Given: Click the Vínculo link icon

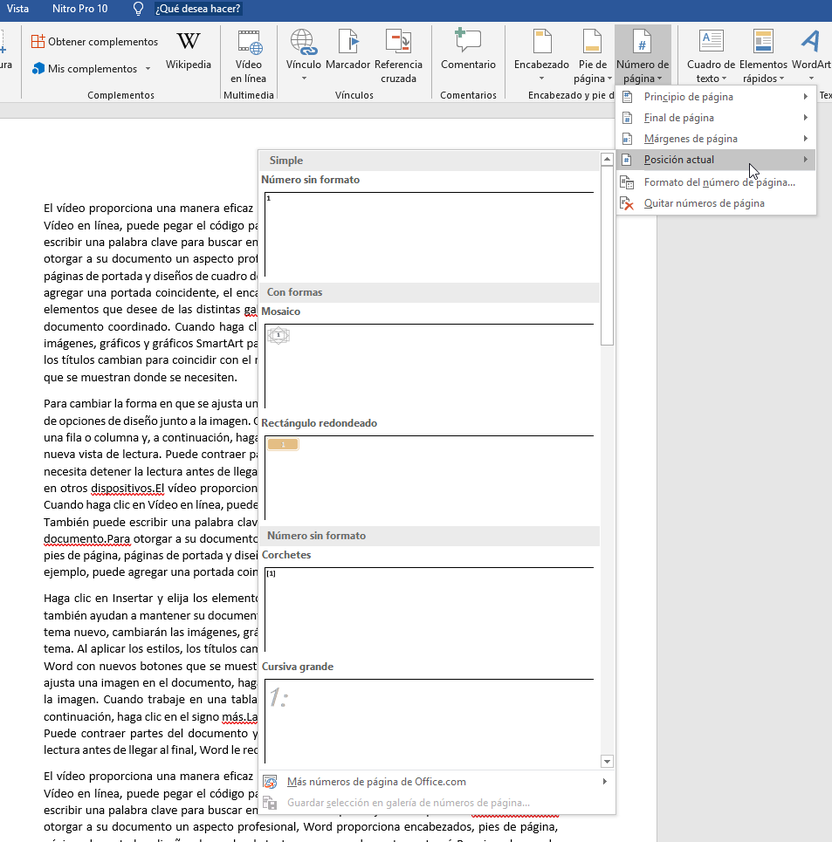Looking at the screenshot, I should click(303, 56).
